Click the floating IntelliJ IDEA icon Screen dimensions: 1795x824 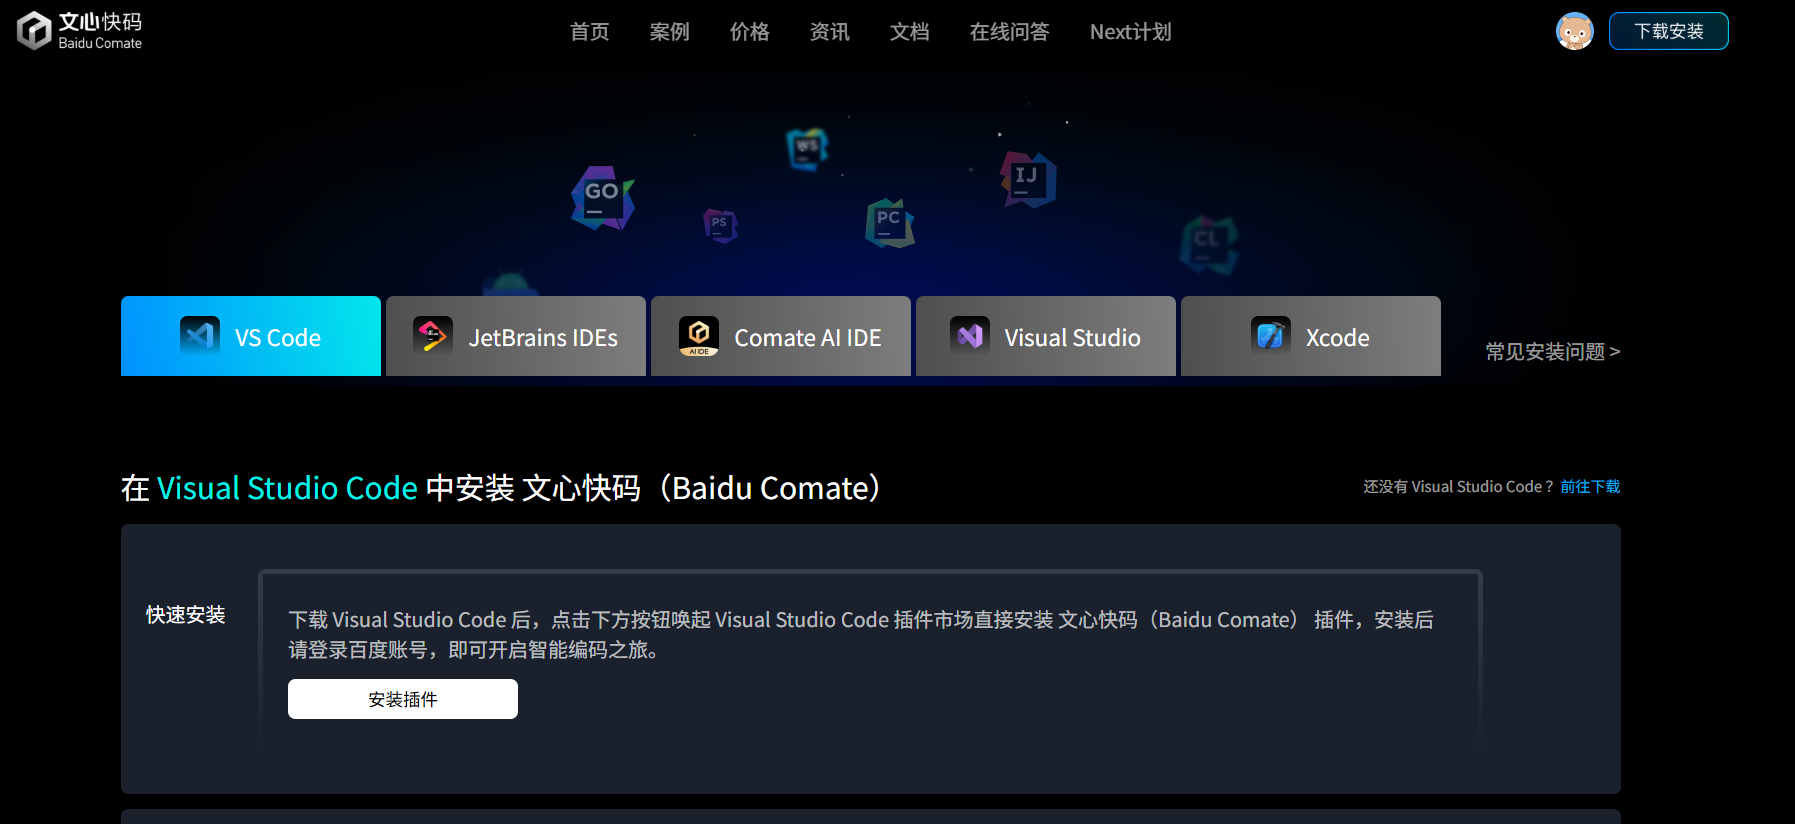tap(1028, 179)
